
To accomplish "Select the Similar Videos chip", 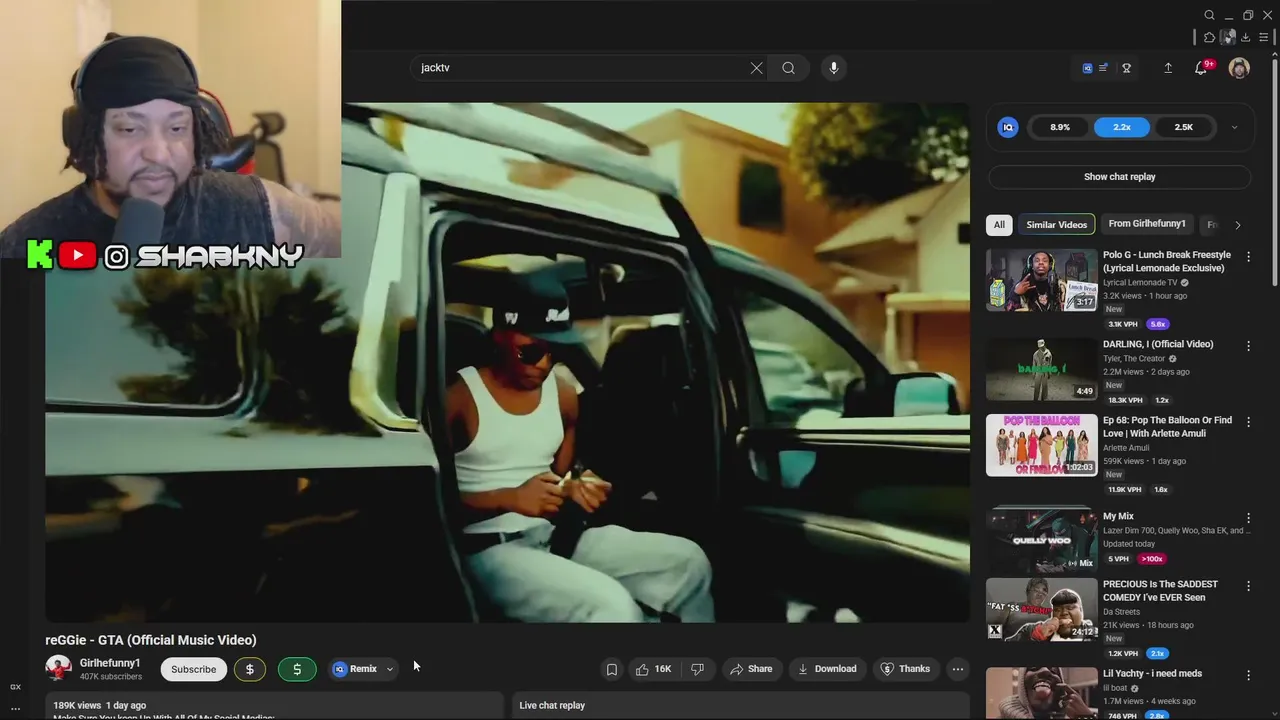I will point(1056,225).
